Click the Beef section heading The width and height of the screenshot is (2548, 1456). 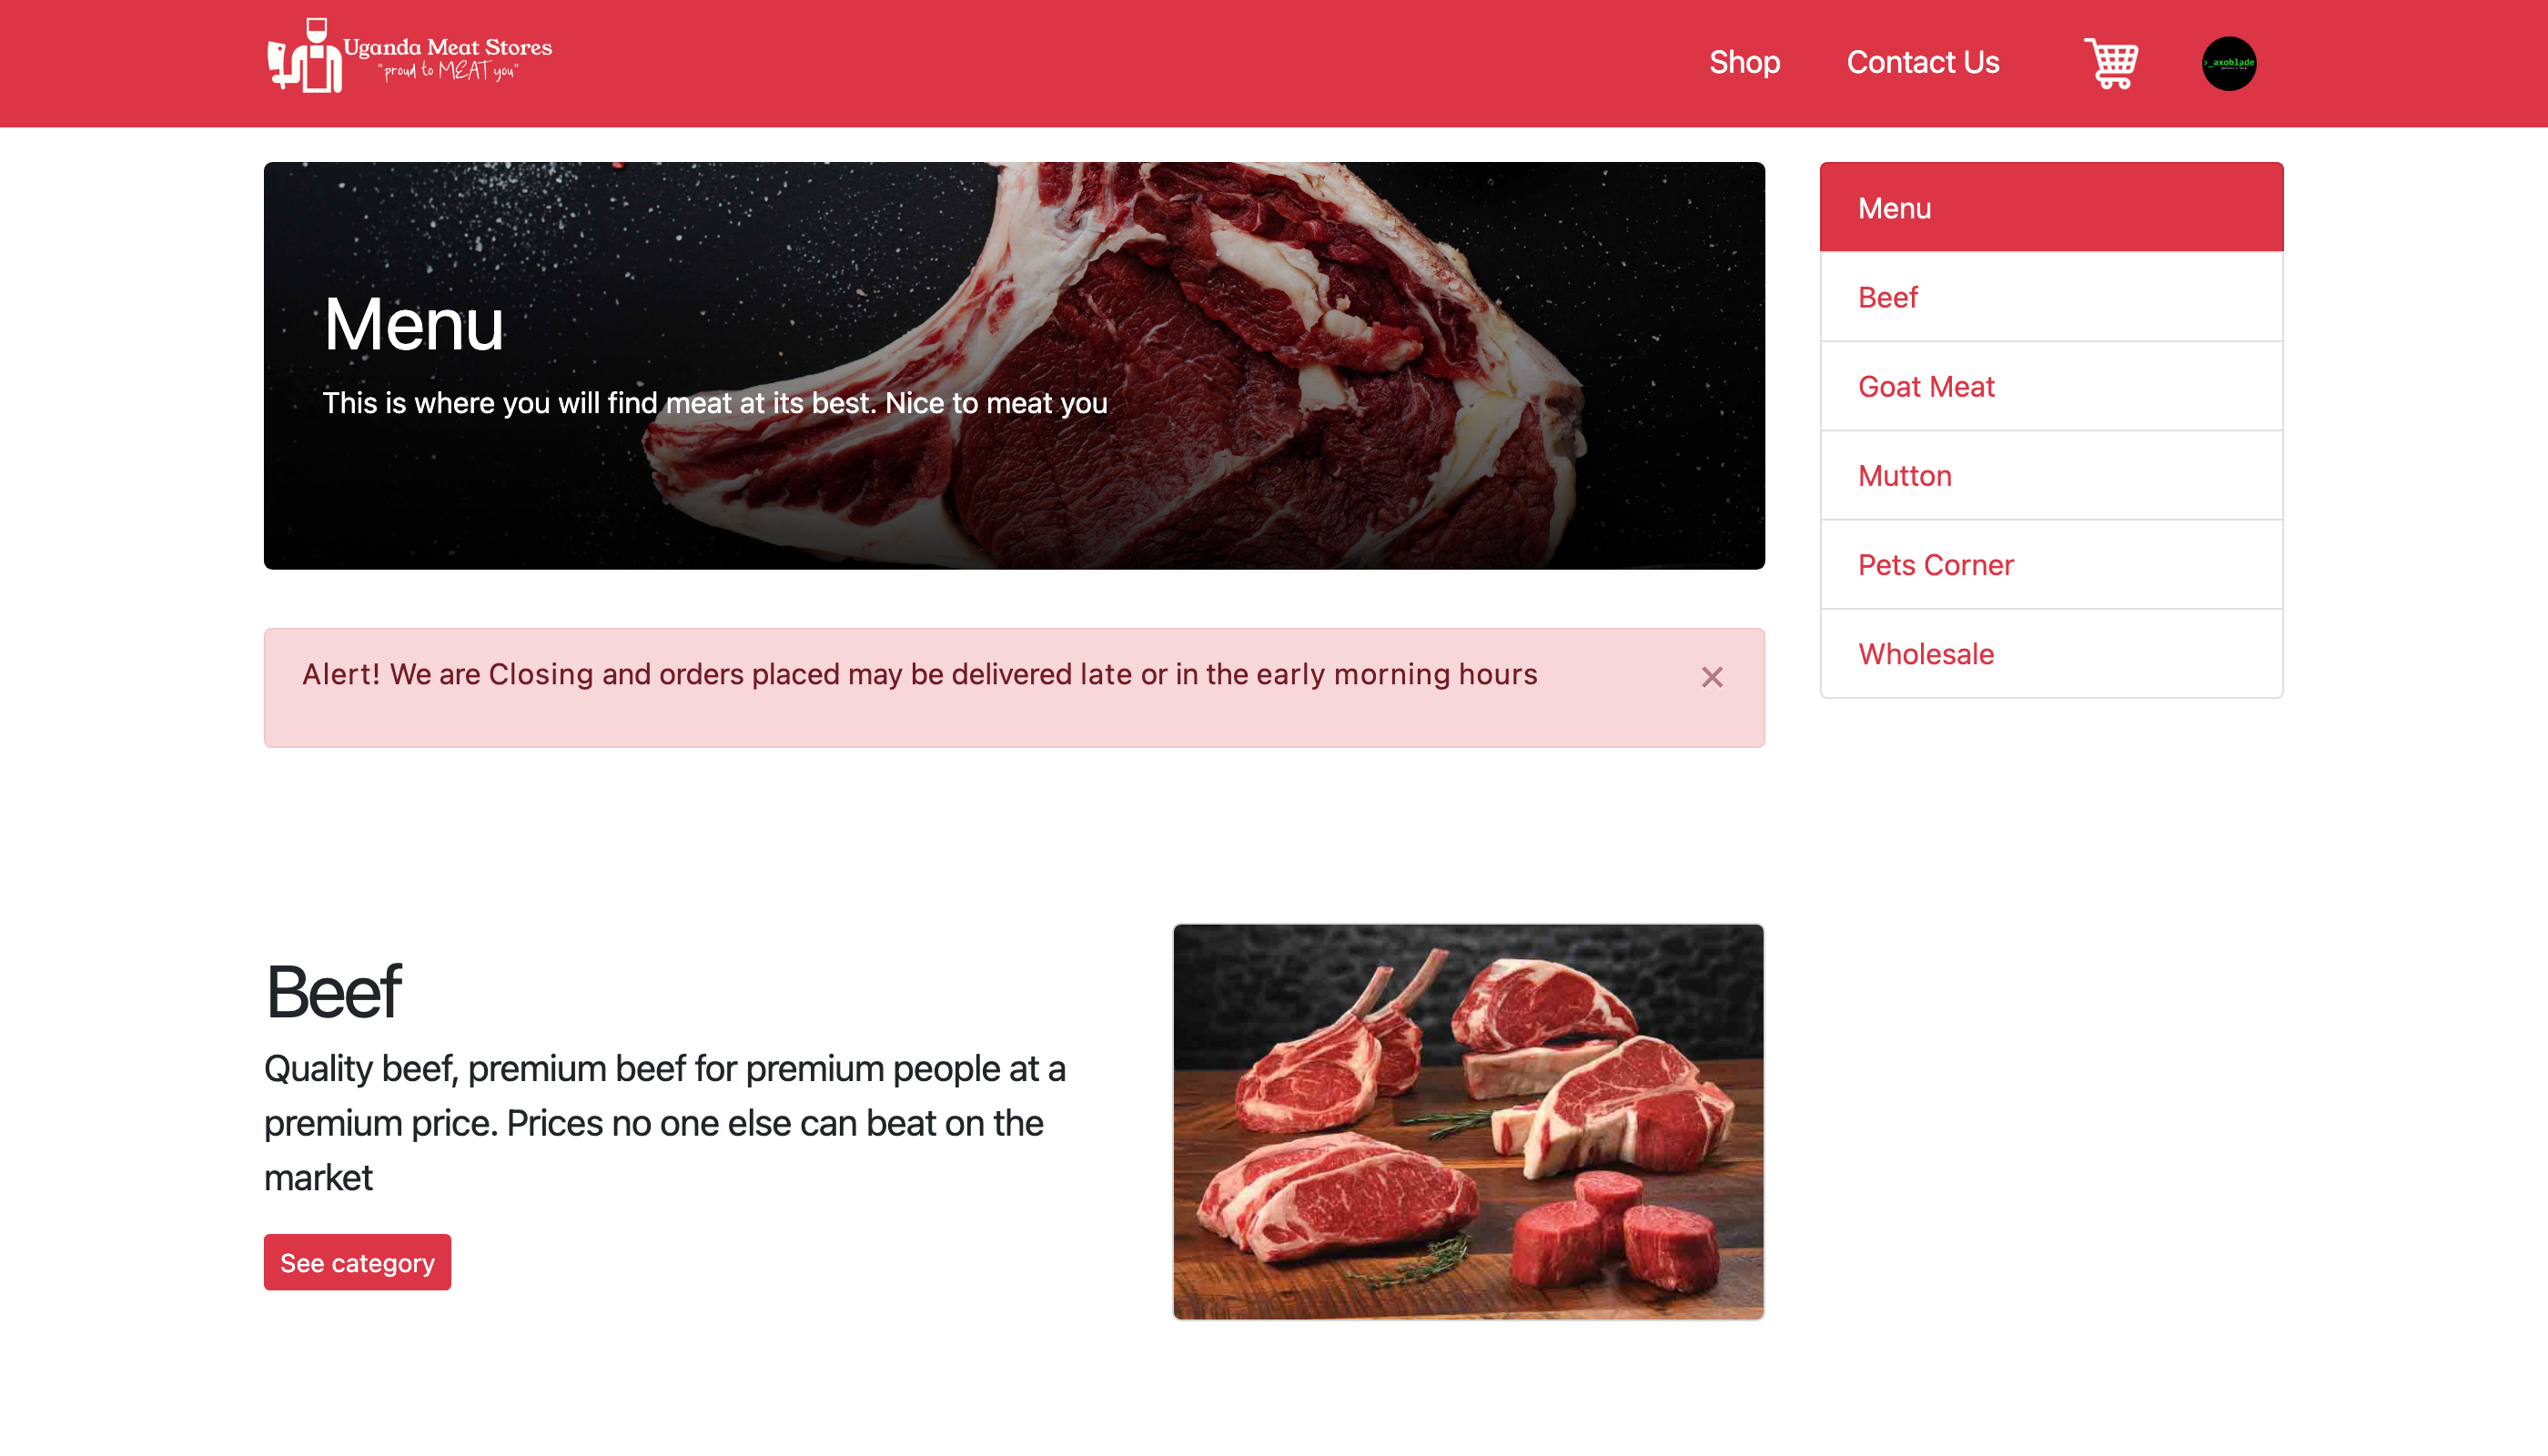[332, 992]
